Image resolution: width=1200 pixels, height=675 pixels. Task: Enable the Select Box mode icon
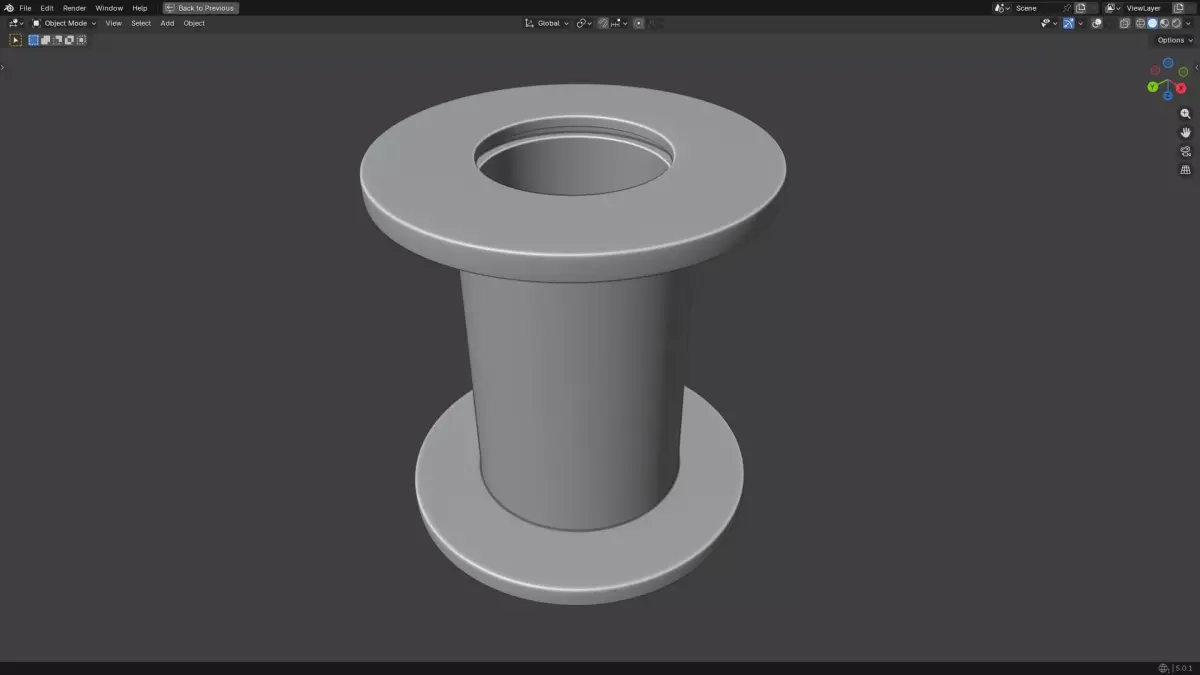(34, 40)
